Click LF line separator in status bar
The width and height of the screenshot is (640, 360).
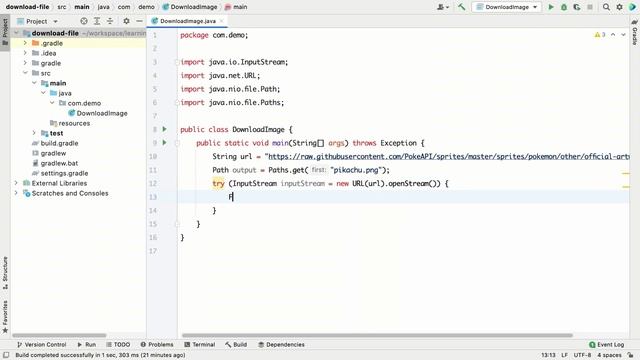[x=564, y=355]
